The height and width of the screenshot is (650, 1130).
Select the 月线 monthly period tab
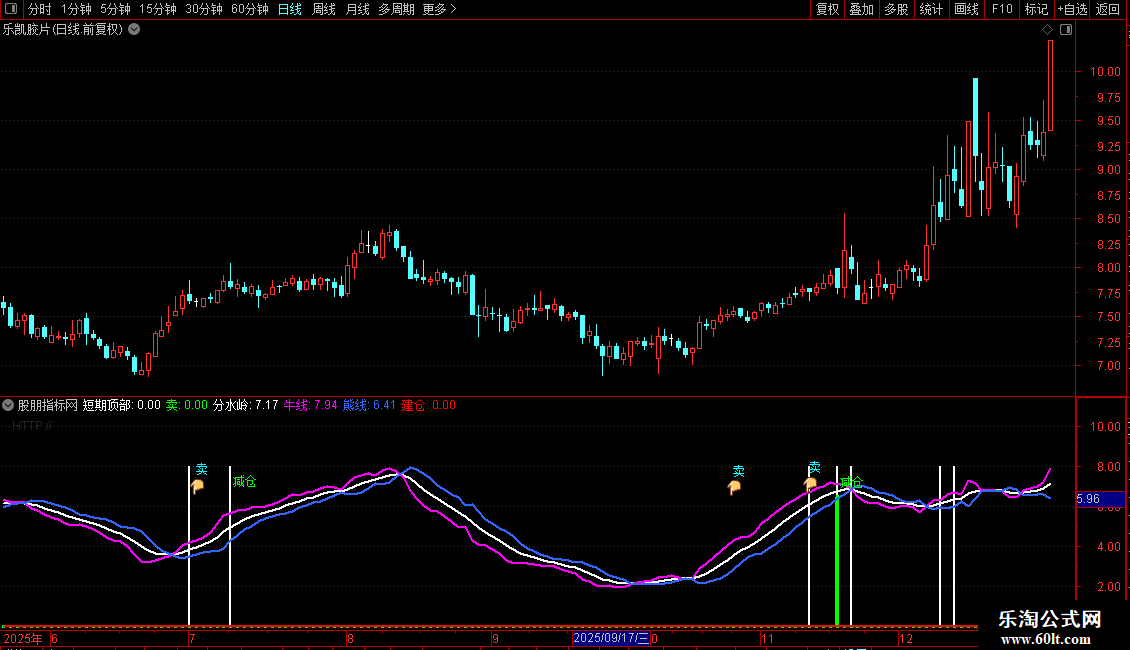click(x=357, y=9)
